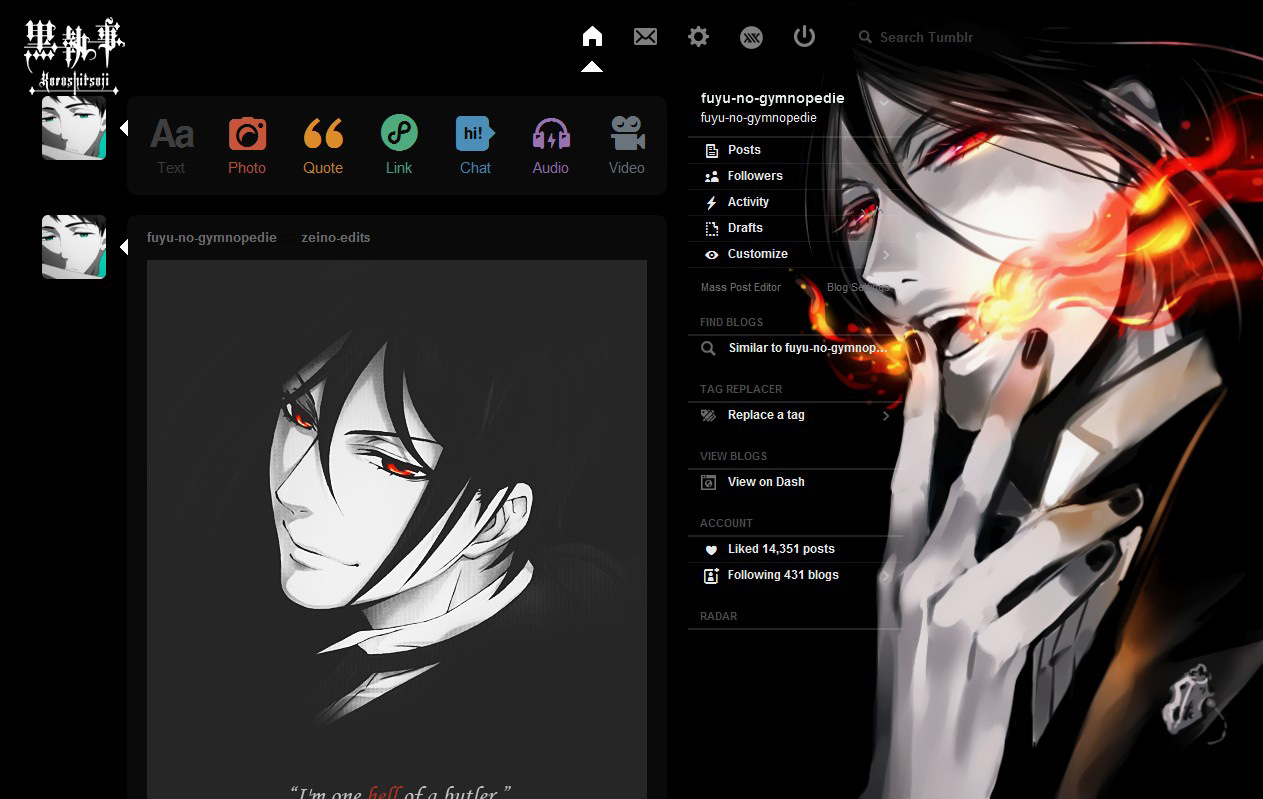
Task: Open zeino-edits source blog link
Action: [x=336, y=238]
